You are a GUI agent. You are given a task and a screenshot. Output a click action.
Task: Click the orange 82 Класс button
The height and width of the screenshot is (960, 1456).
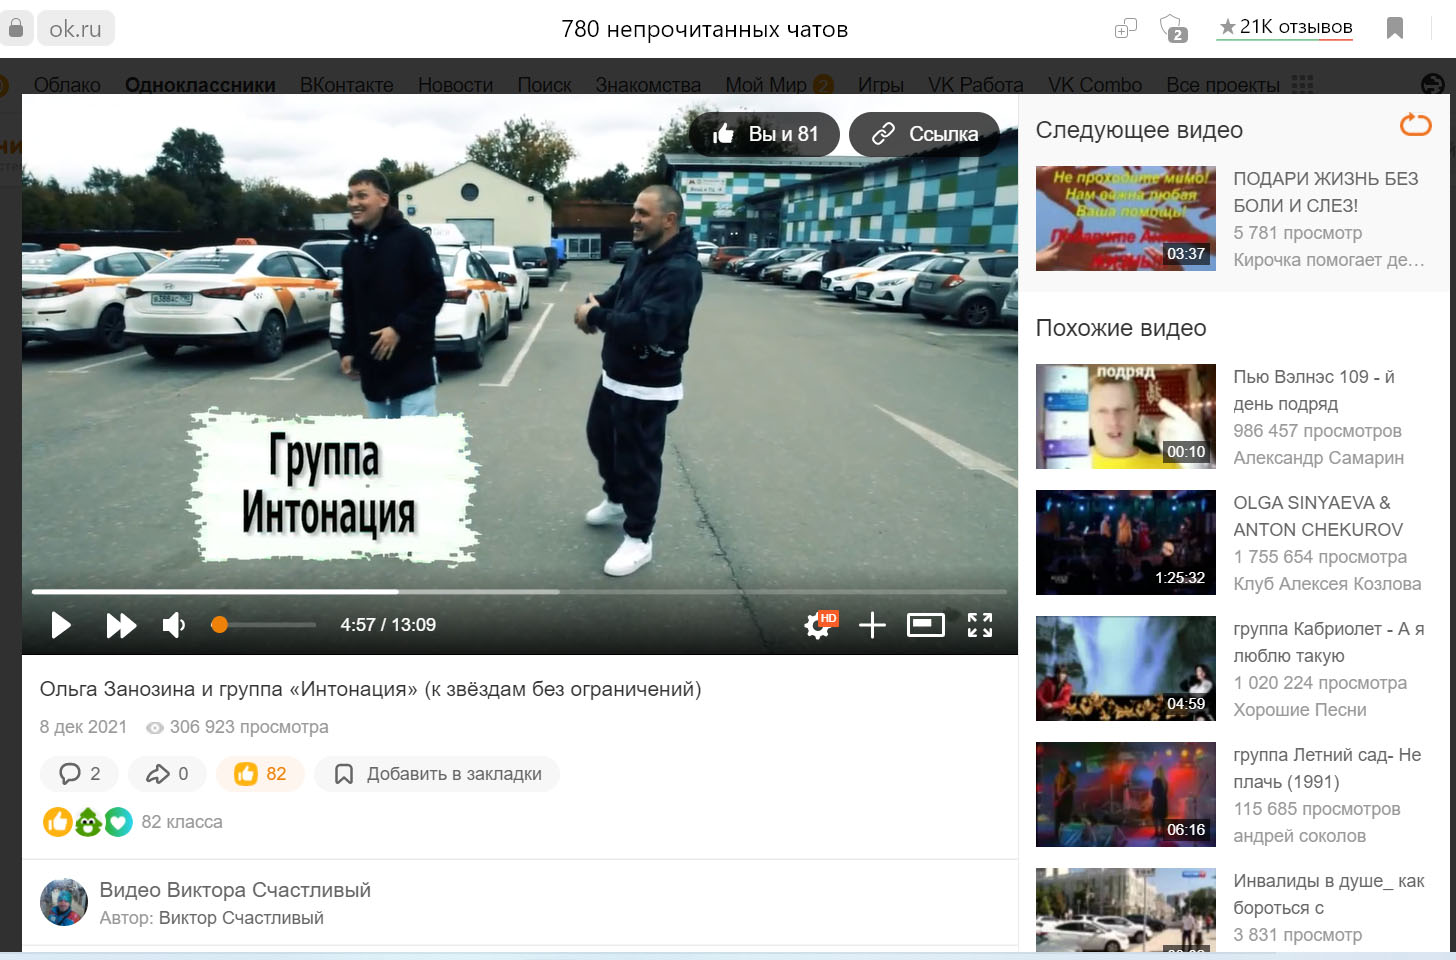(260, 774)
